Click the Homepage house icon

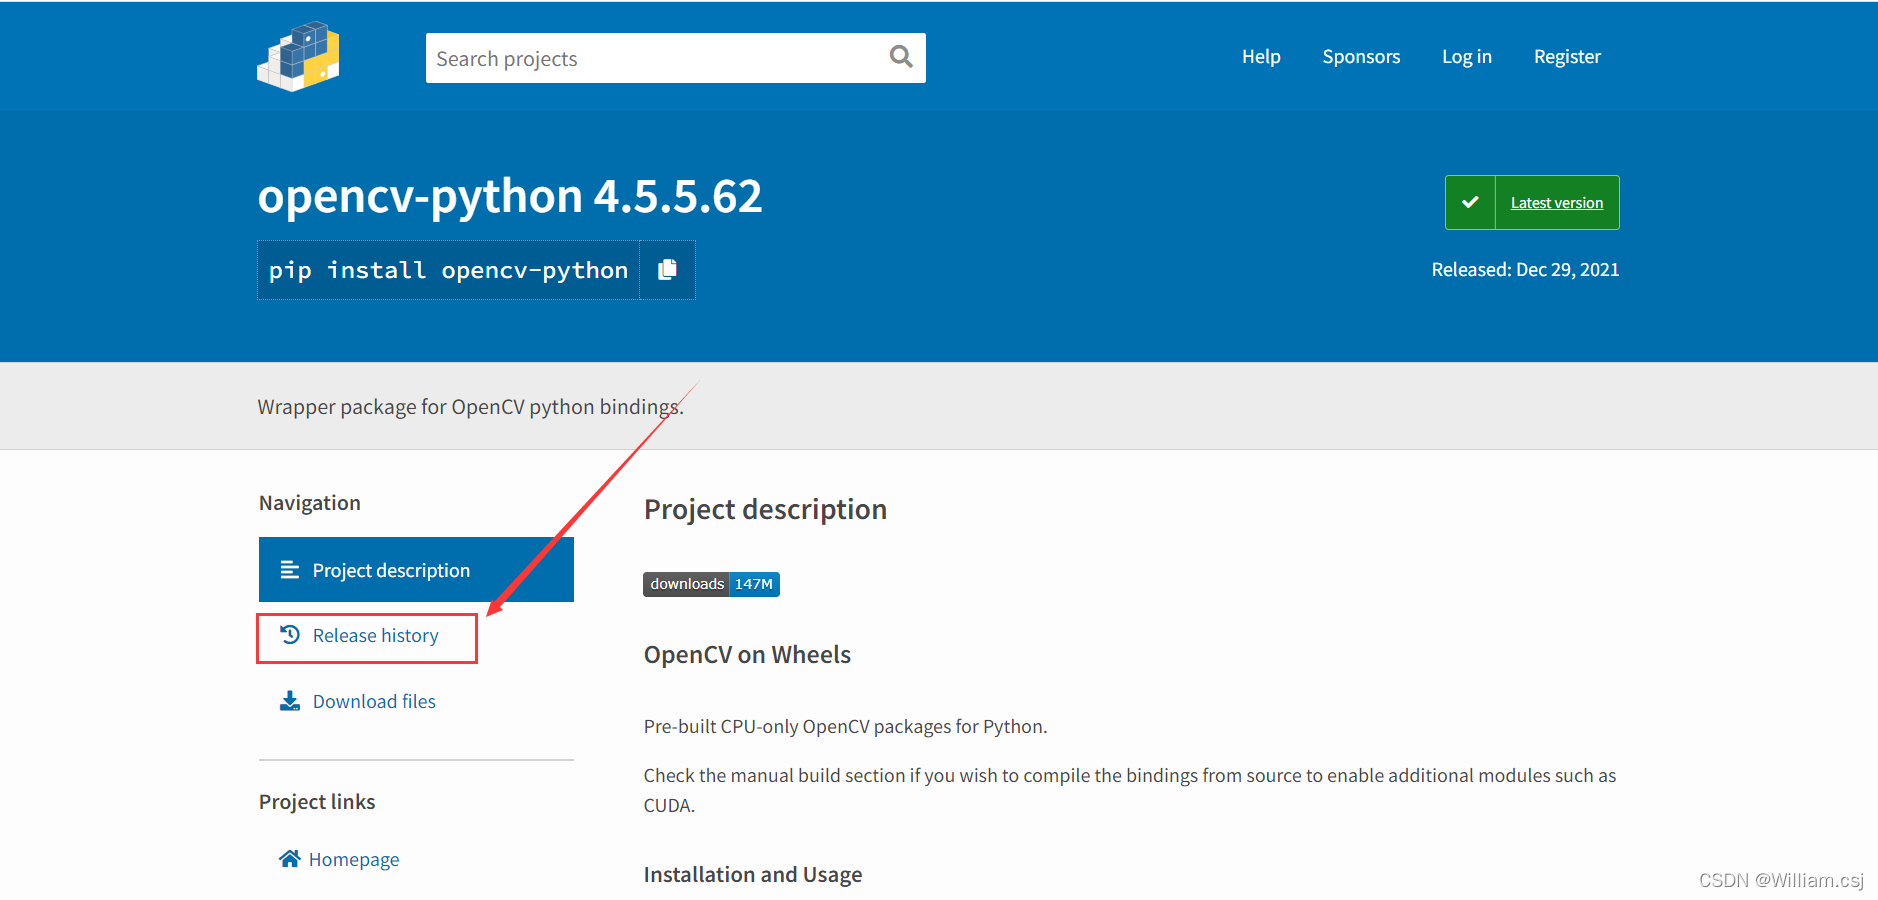coord(289,858)
